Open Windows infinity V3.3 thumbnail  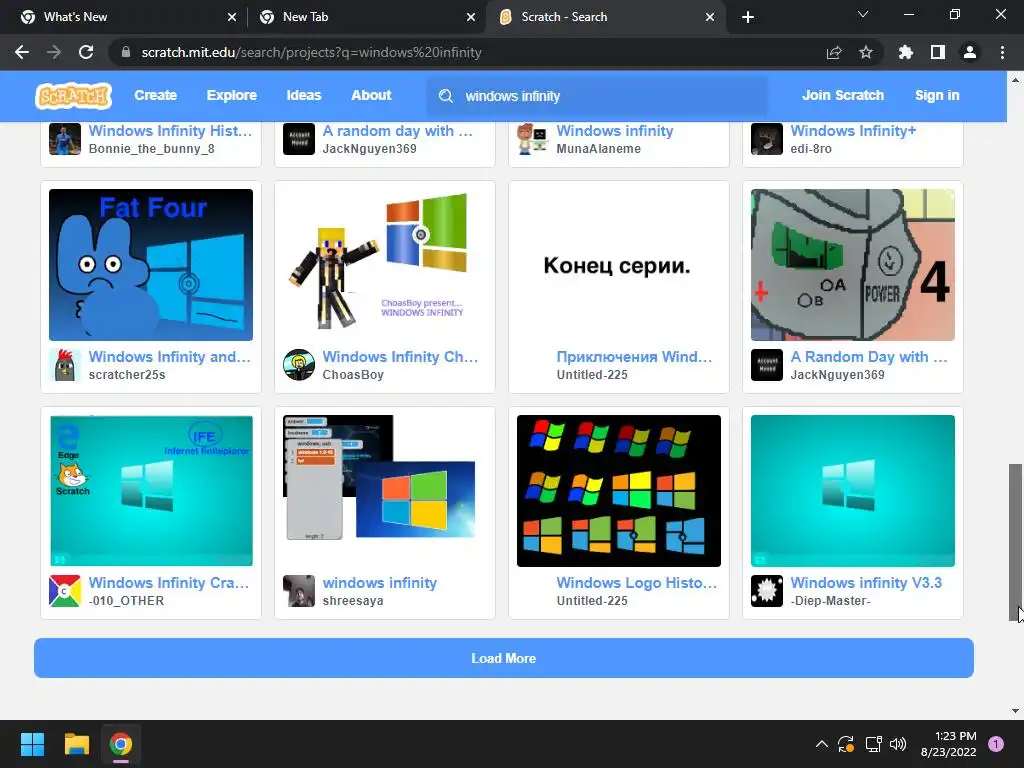pyautogui.click(x=853, y=490)
